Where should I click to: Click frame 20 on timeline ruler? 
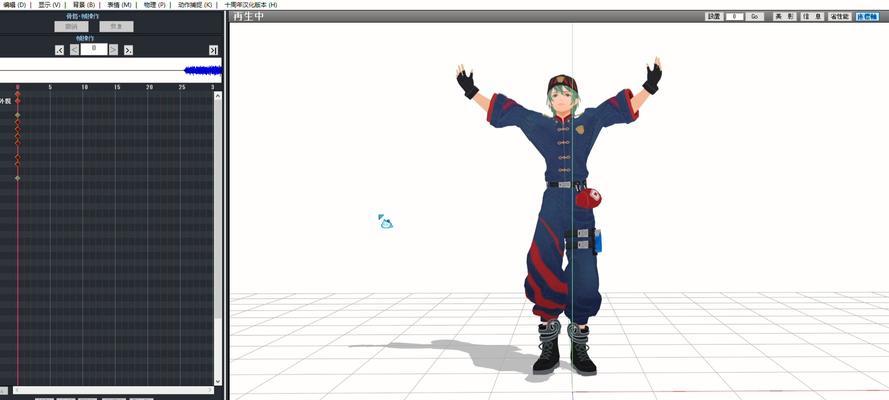coord(149,87)
